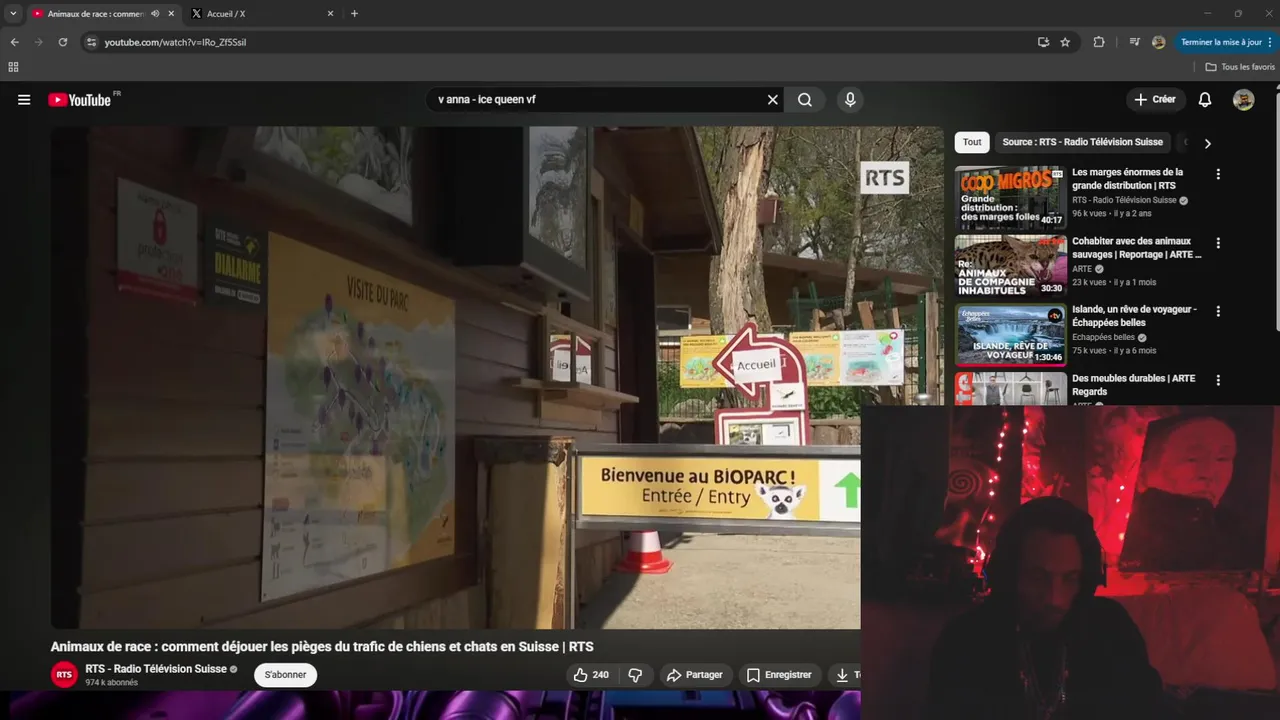Open options for Des meubles durables video
The width and height of the screenshot is (1280, 720).
[1218, 380]
